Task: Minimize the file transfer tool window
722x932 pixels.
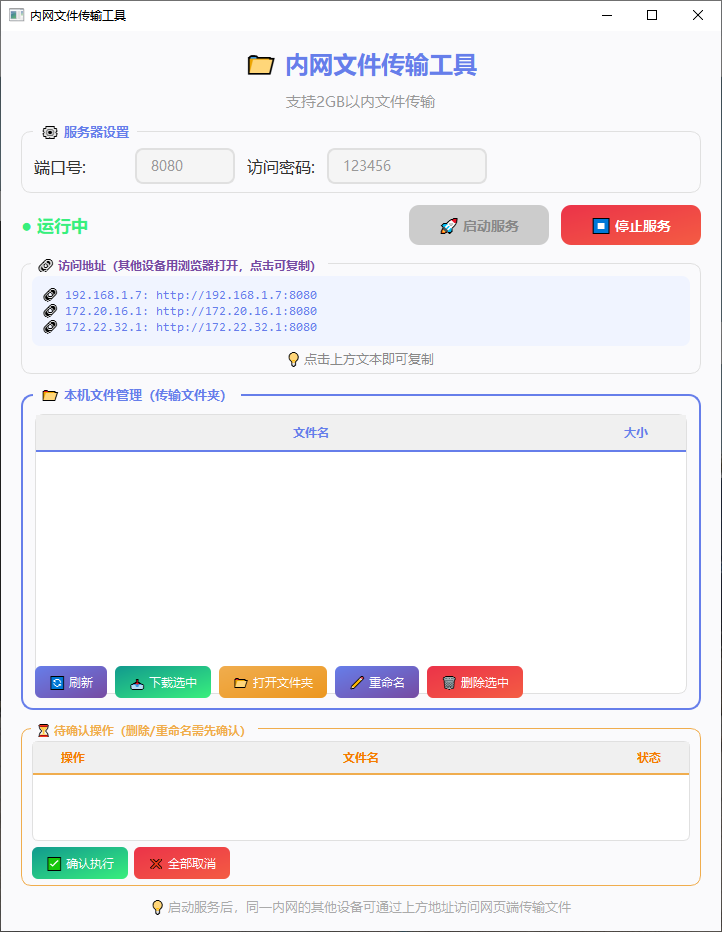Action: [x=607, y=15]
